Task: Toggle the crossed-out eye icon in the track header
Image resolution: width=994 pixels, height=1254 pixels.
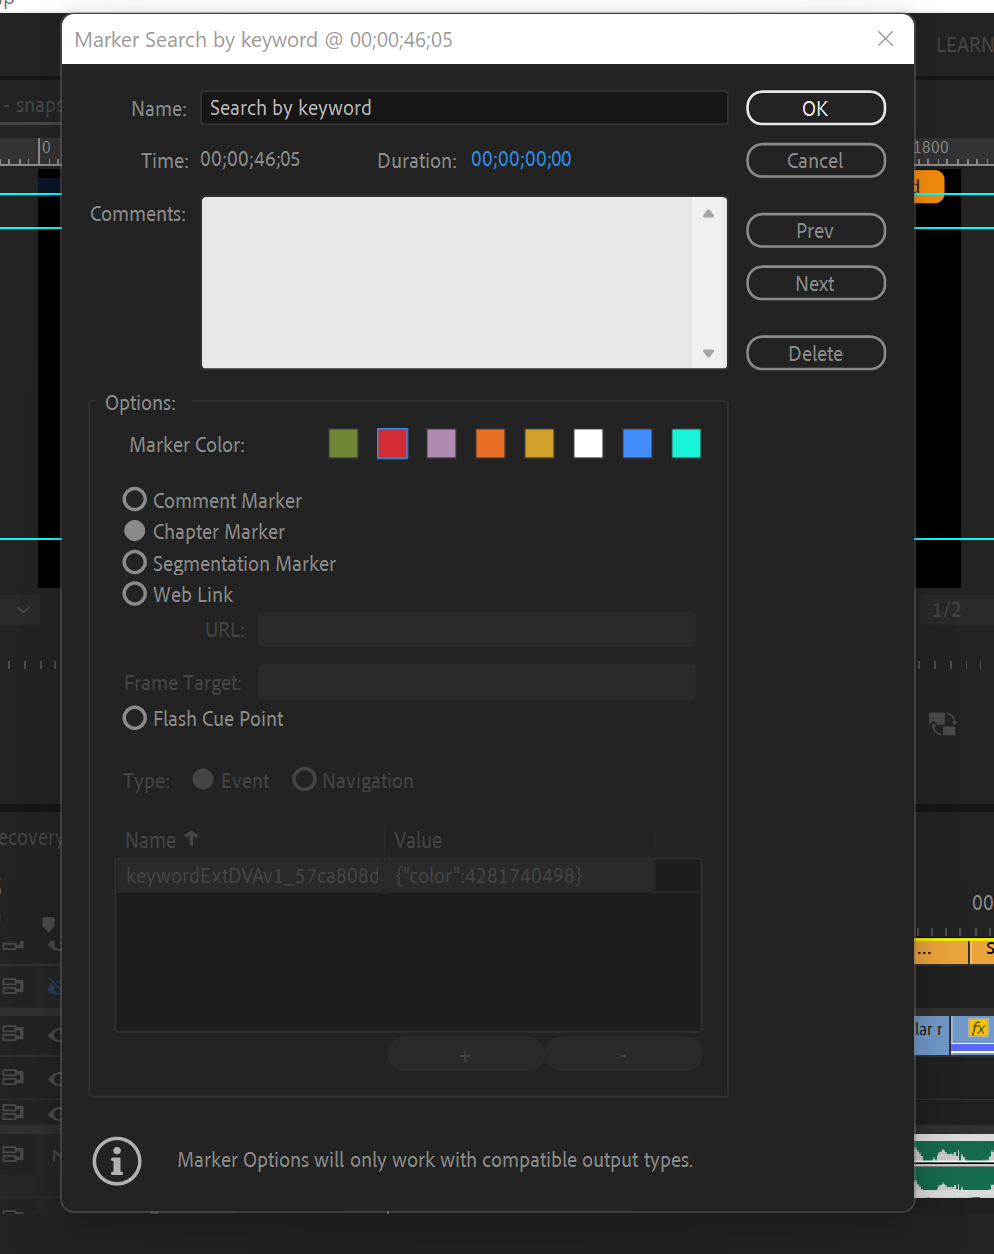Action: (57, 986)
